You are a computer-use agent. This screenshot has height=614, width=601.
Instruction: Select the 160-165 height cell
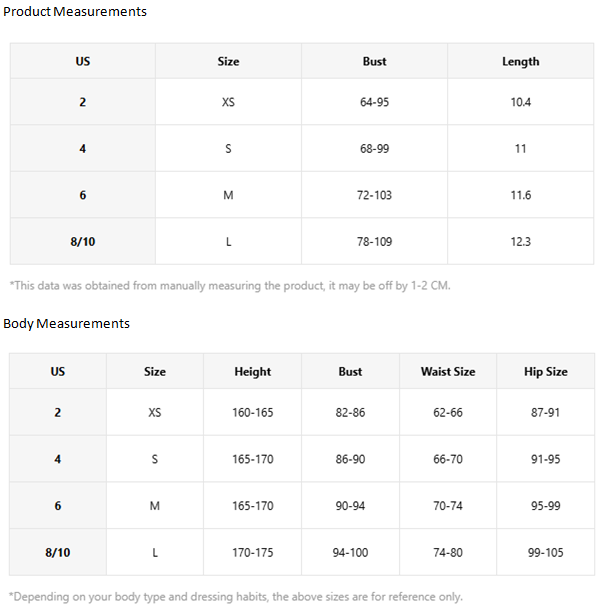click(252, 412)
